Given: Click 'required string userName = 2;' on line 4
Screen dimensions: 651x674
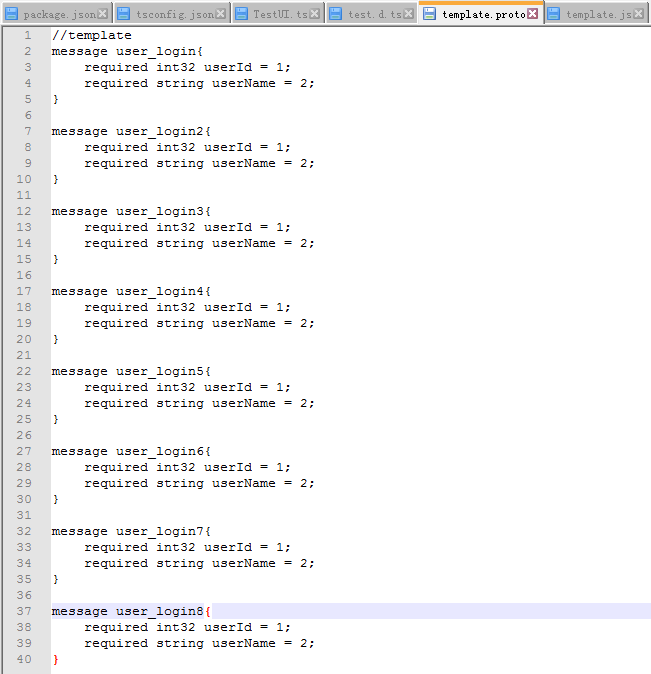Looking at the screenshot, I should [x=199, y=83].
